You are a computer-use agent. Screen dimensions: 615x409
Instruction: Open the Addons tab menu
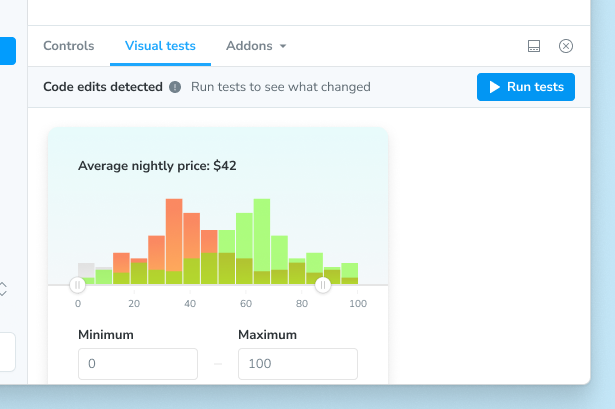click(x=249, y=46)
